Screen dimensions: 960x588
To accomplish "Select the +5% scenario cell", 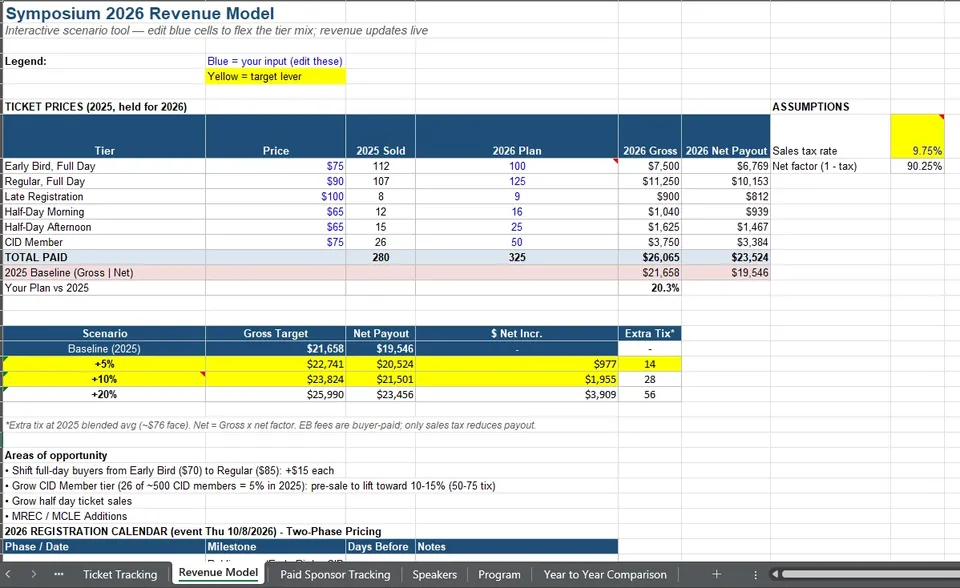I will tap(104, 364).
